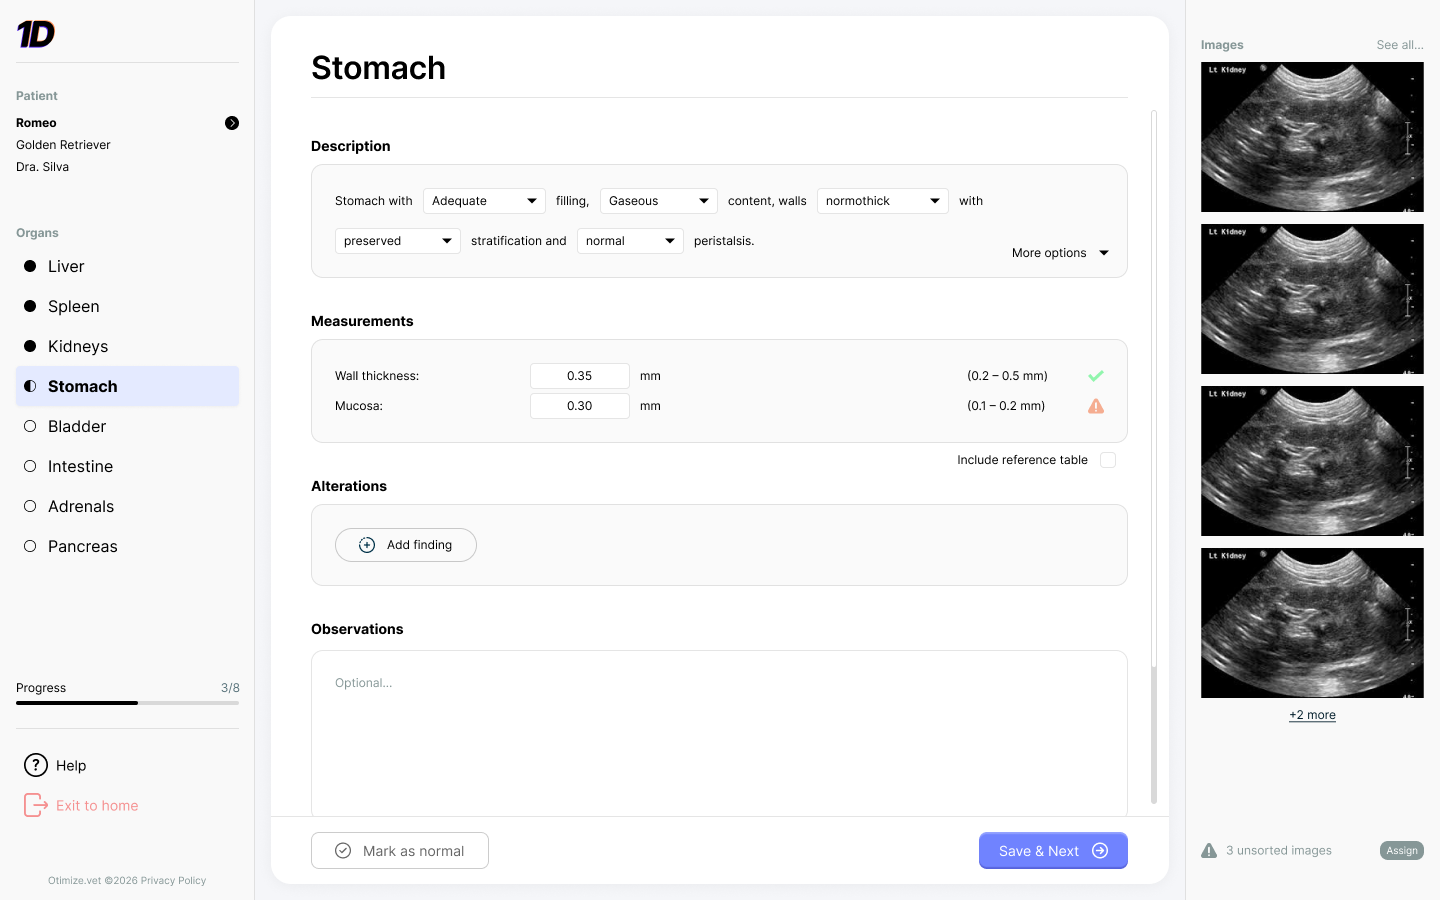Open patient Romeo details arrow icon
Viewport: 1440px width, 900px height.
tap(232, 123)
